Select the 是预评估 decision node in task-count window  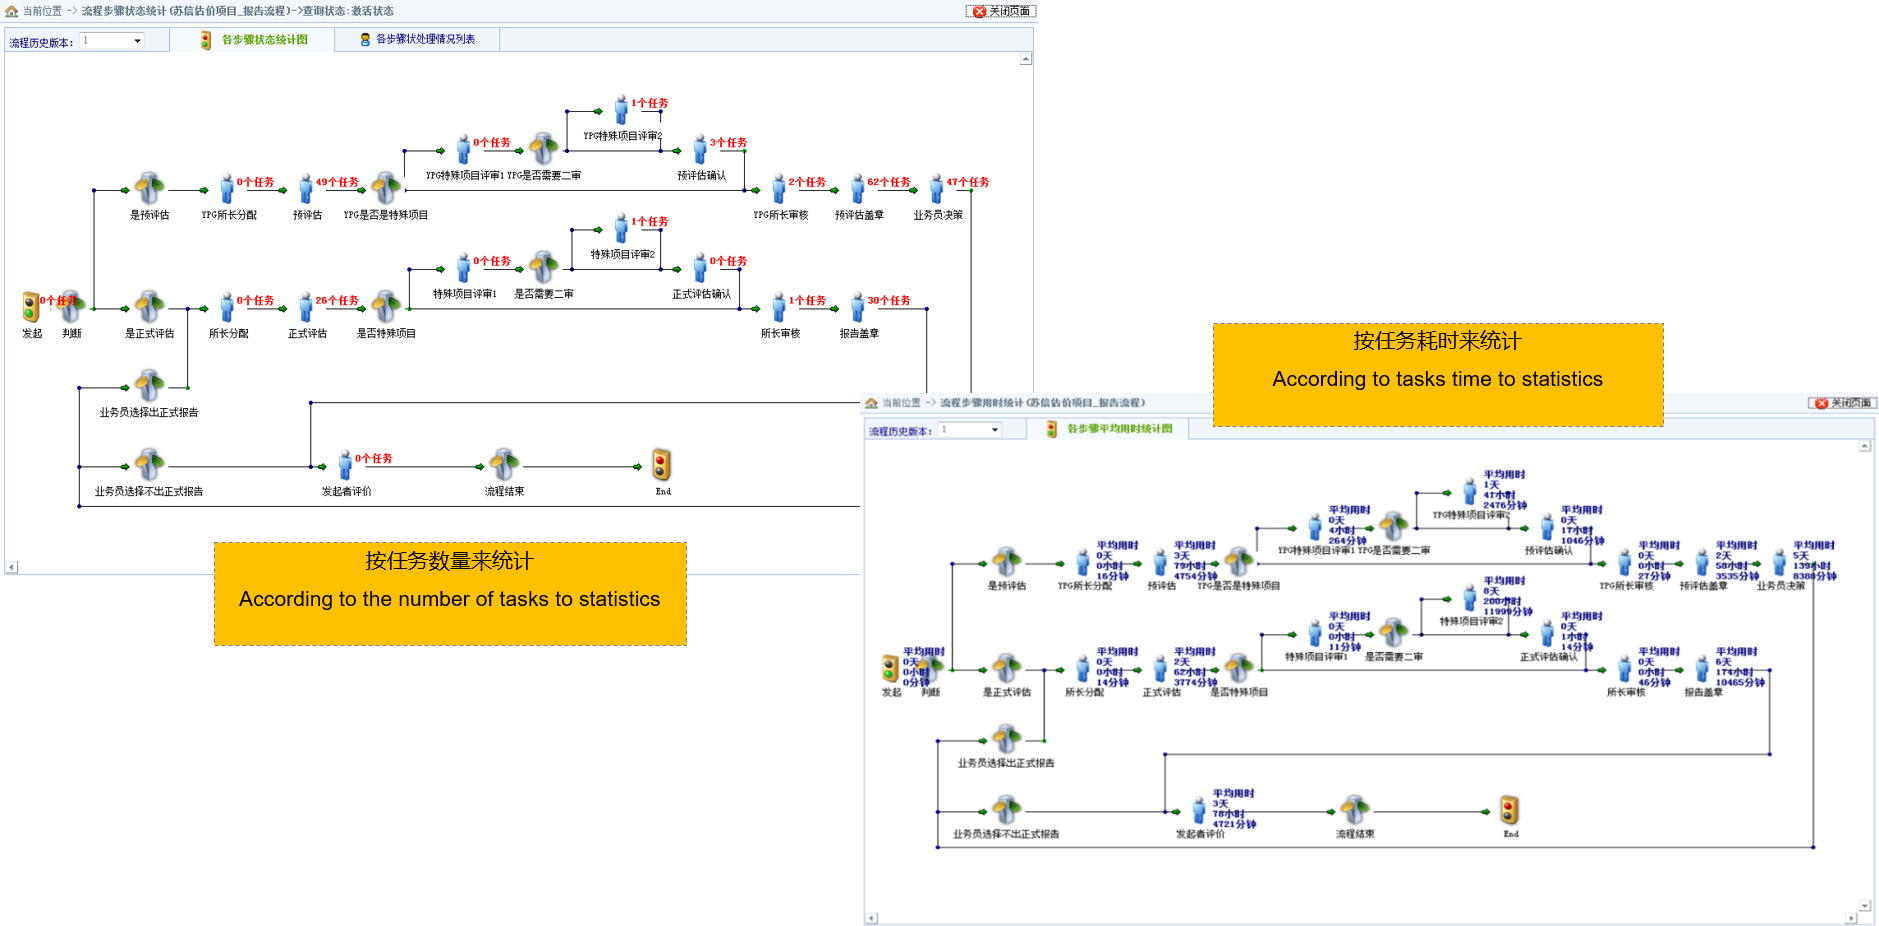point(149,188)
